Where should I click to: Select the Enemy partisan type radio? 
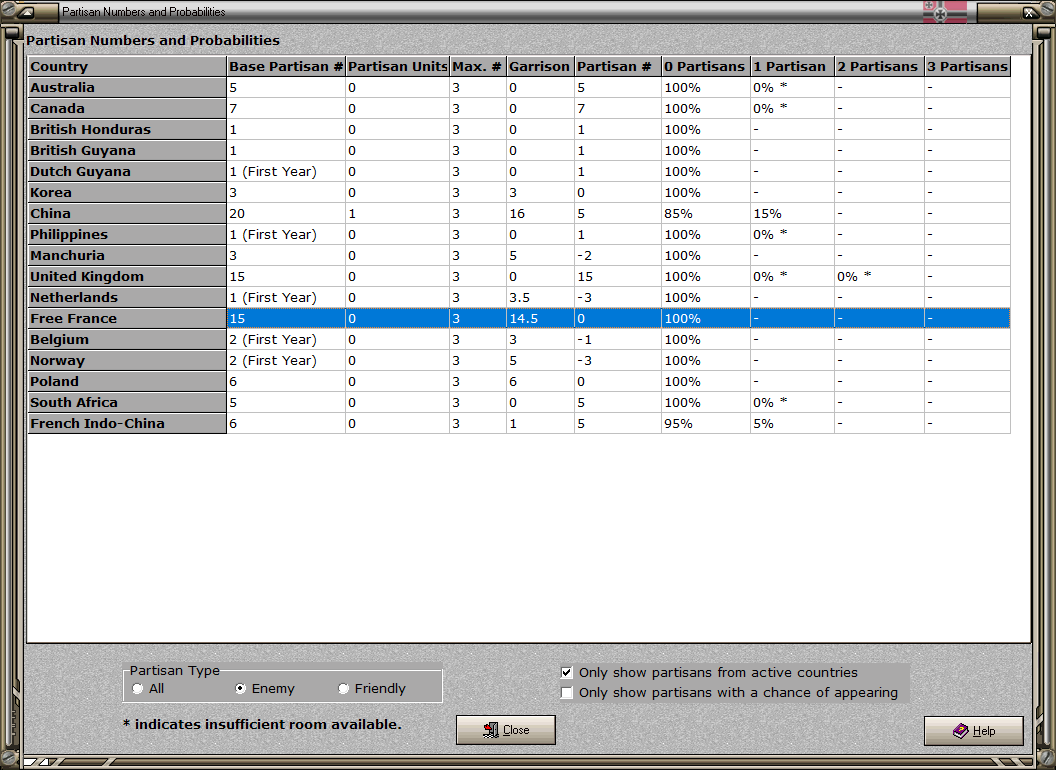240,688
